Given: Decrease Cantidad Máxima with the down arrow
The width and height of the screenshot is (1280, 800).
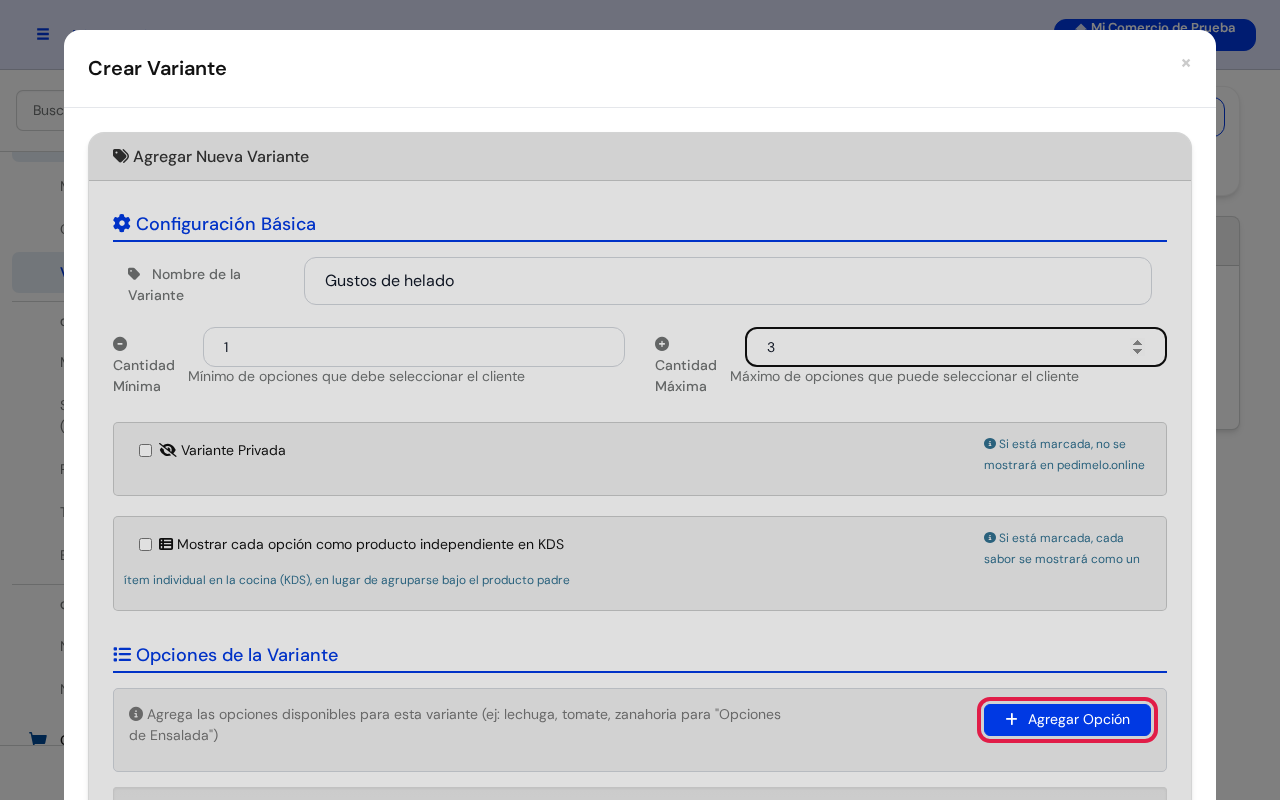Looking at the screenshot, I should click(1137, 352).
